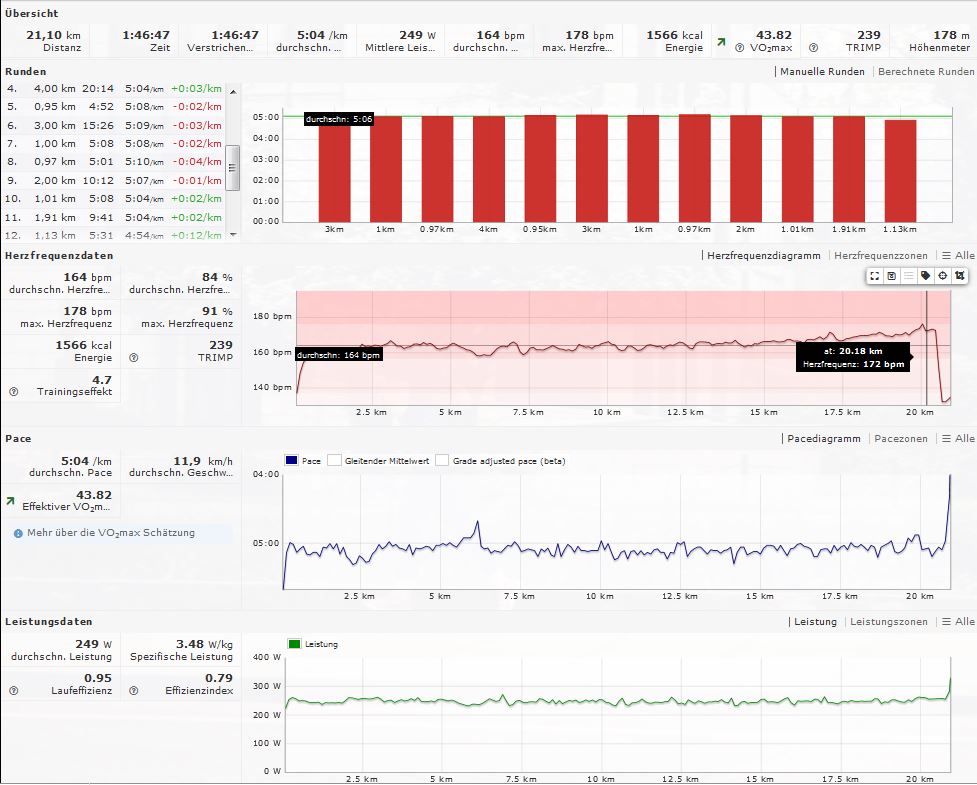Click the tag icon in heart rate chart toolbar

pyautogui.click(x=926, y=276)
